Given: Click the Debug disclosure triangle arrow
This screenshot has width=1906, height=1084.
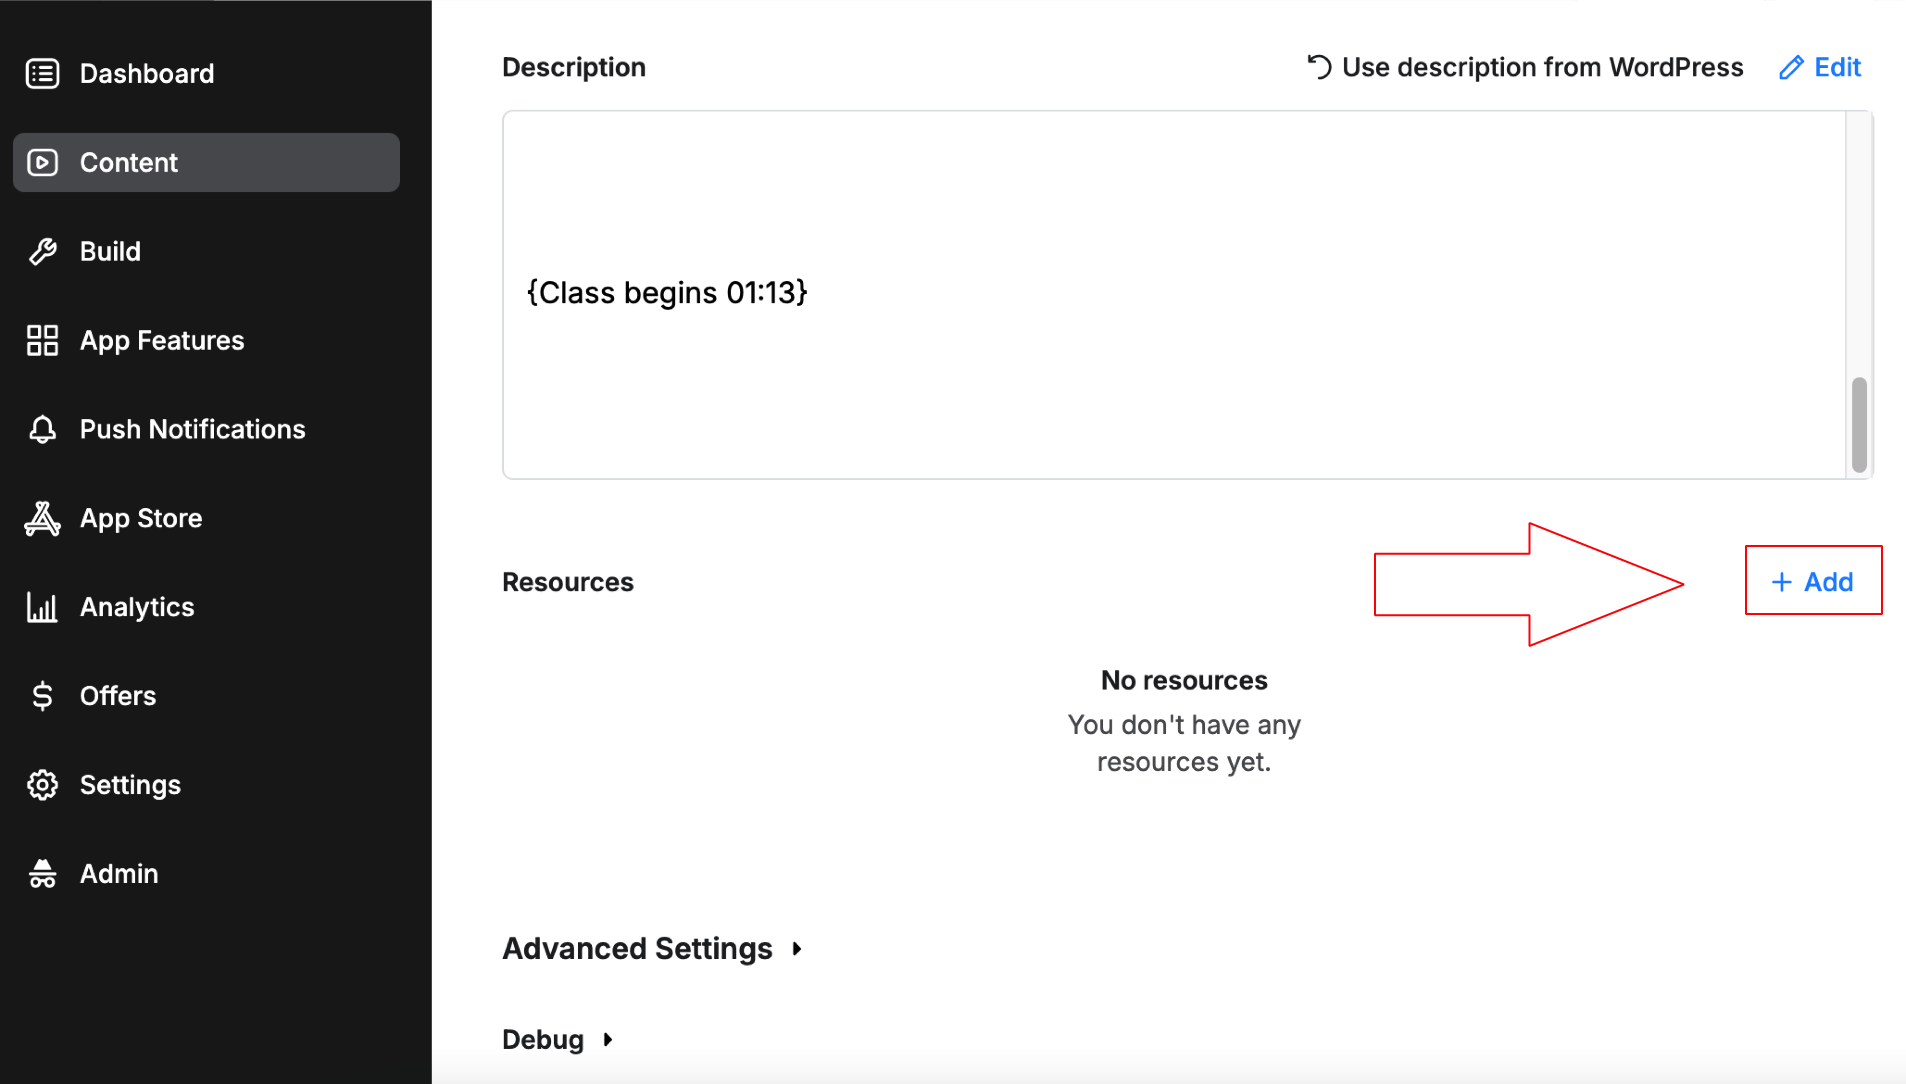Looking at the screenshot, I should 608,1040.
